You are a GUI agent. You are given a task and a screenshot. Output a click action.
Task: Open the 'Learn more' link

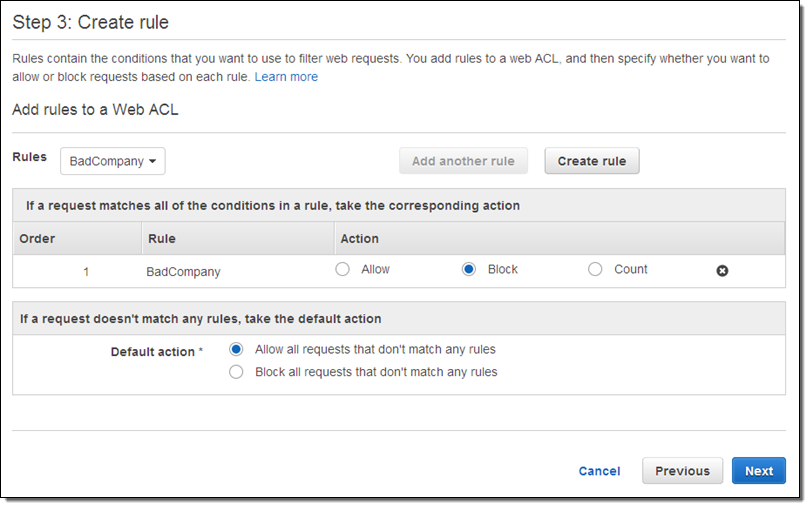click(x=286, y=77)
